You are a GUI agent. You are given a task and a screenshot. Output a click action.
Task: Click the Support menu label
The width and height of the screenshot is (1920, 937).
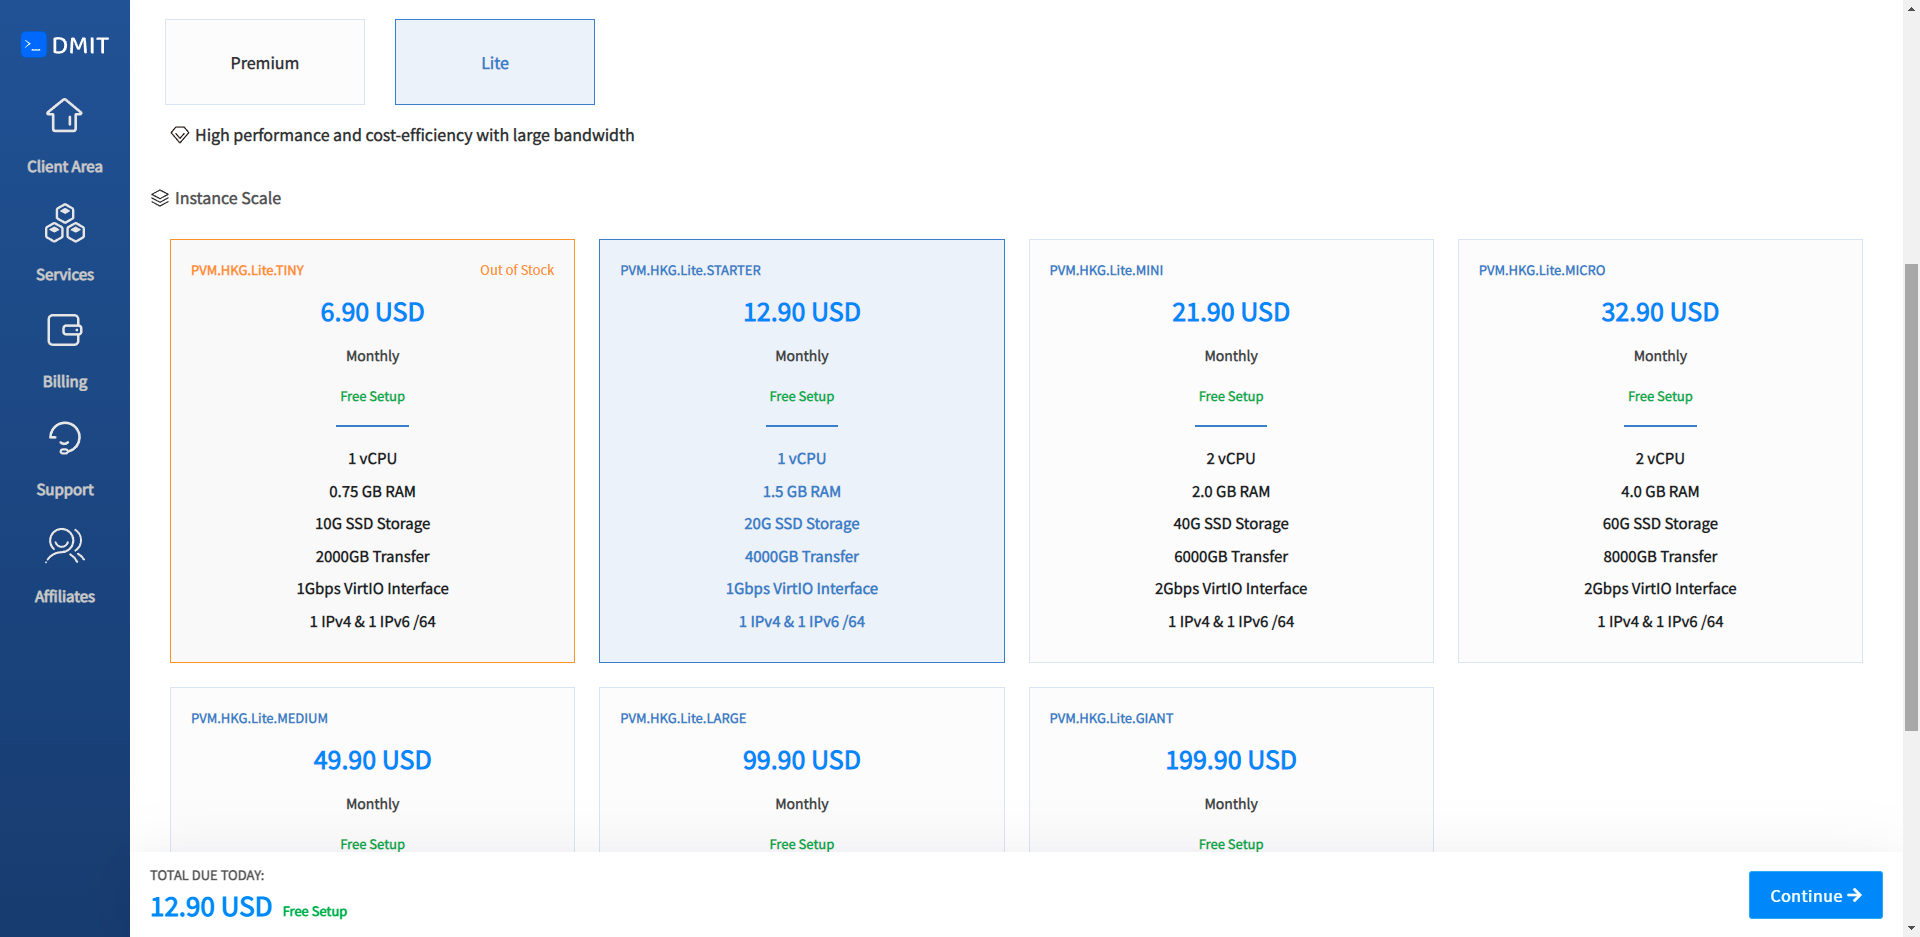tap(65, 490)
